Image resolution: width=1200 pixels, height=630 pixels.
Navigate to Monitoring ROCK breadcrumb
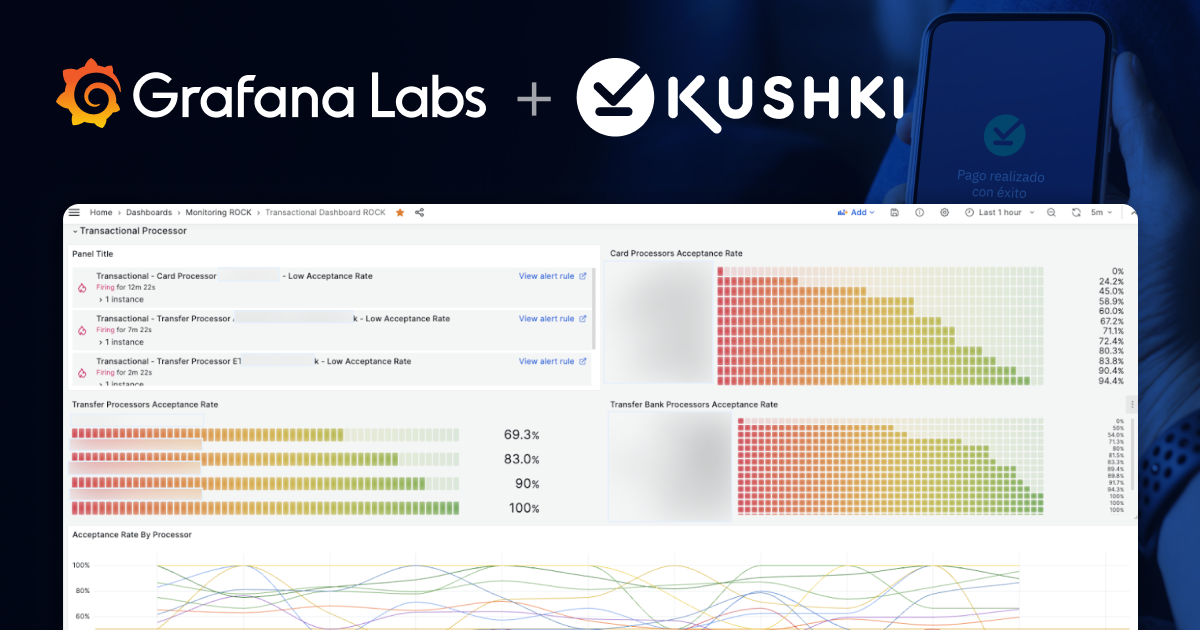click(218, 212)
